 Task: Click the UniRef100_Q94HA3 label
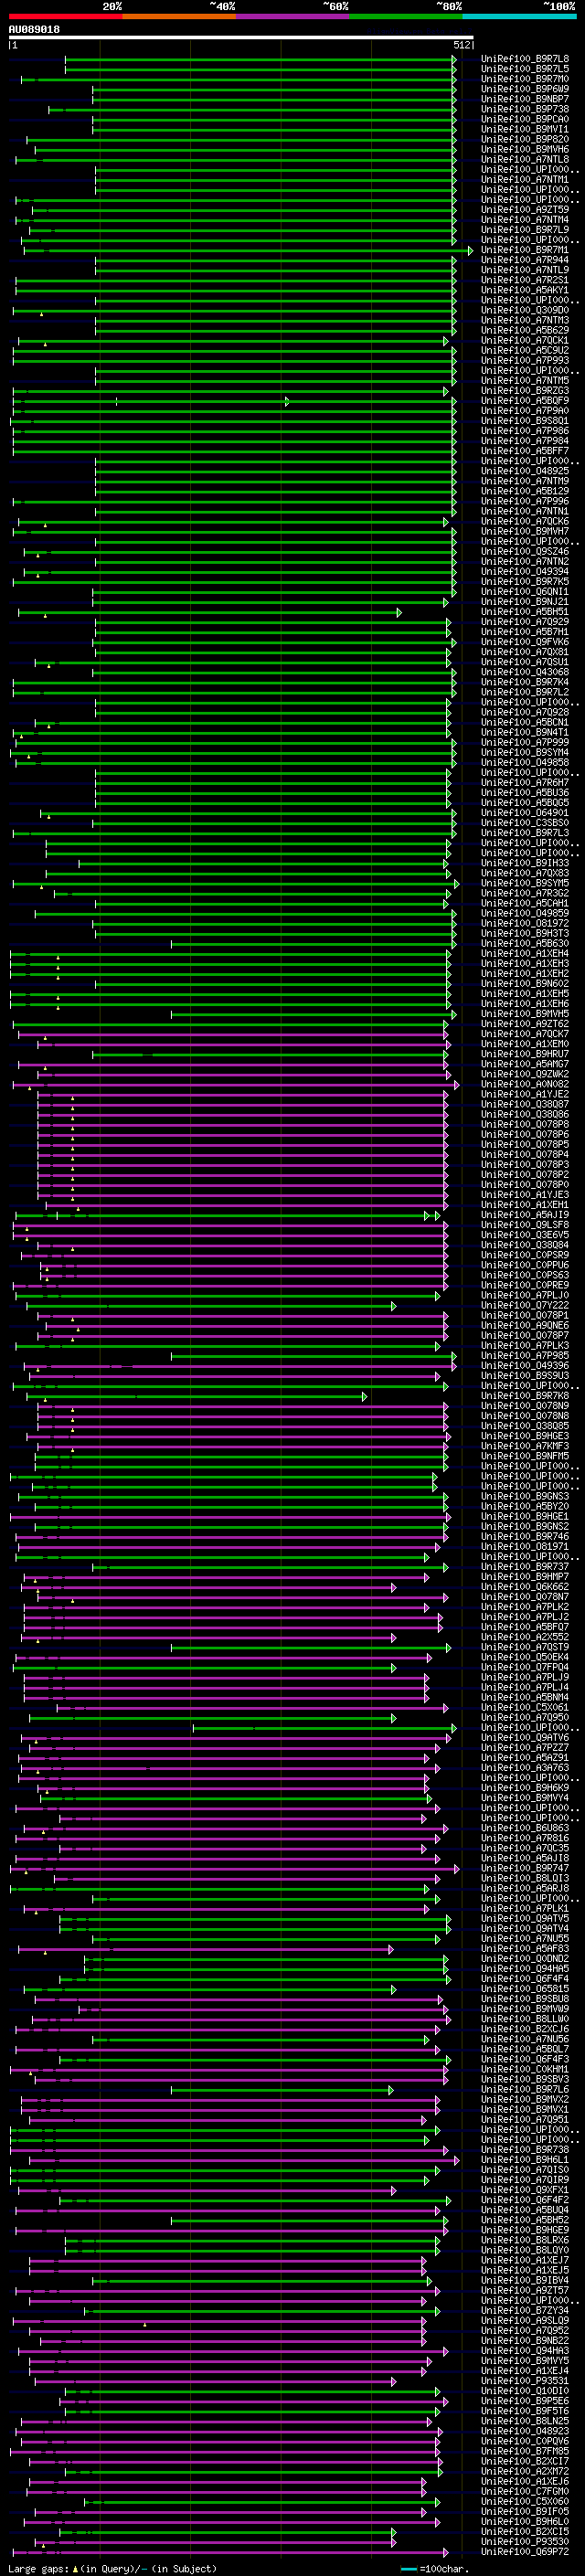click(x=525, y=2350)
